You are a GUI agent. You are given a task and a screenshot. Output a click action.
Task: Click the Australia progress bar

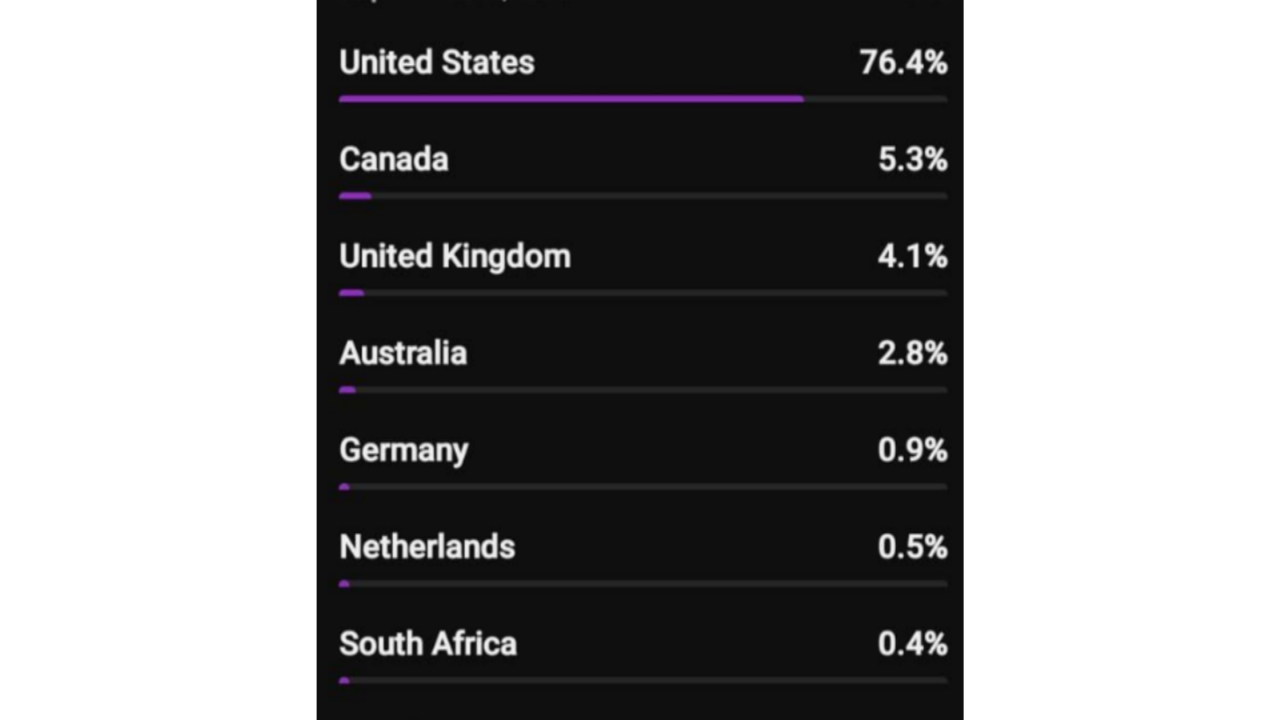click(x=348, y=390)
